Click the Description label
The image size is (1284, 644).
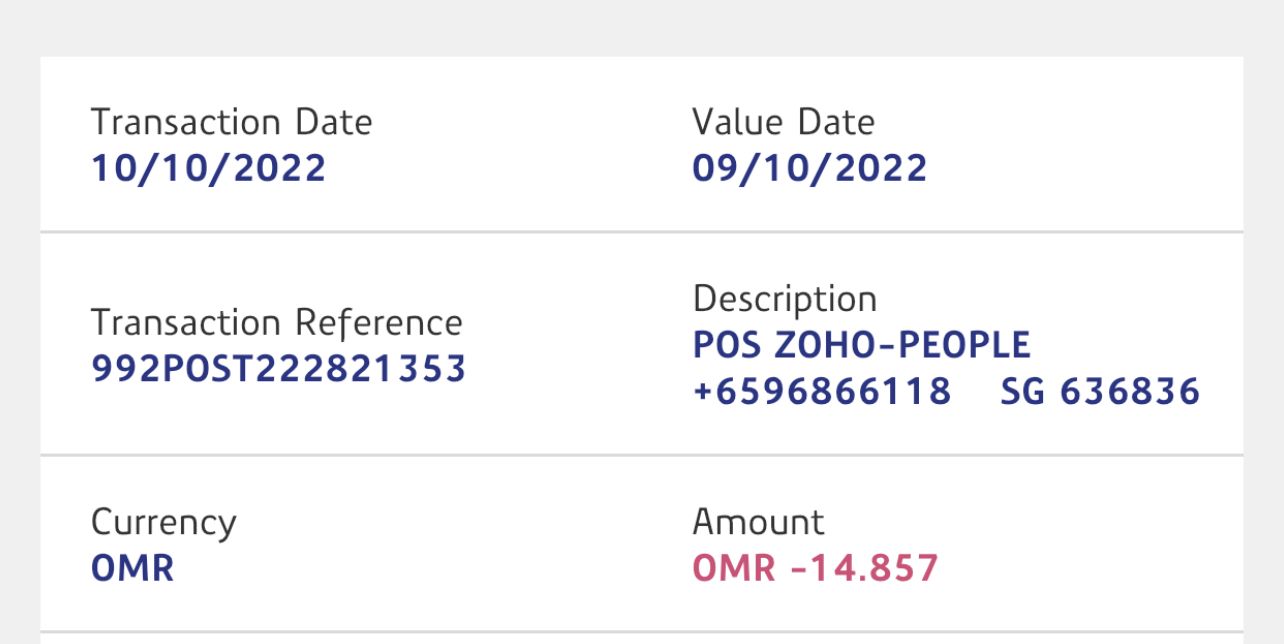[x=784, y=299]
